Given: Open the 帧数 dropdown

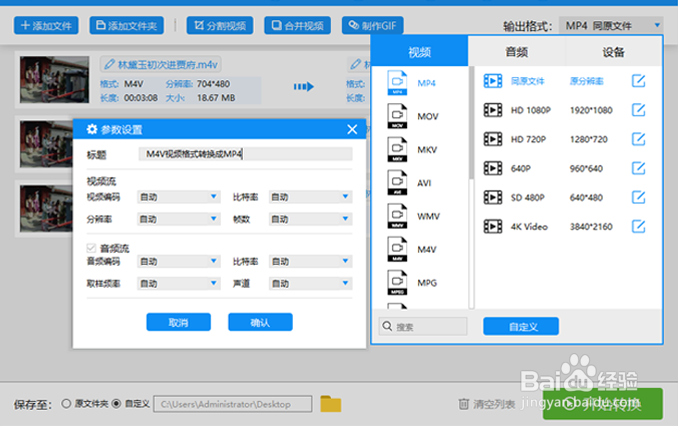Looking at the screenshot, I should click(x=310, y=219).
